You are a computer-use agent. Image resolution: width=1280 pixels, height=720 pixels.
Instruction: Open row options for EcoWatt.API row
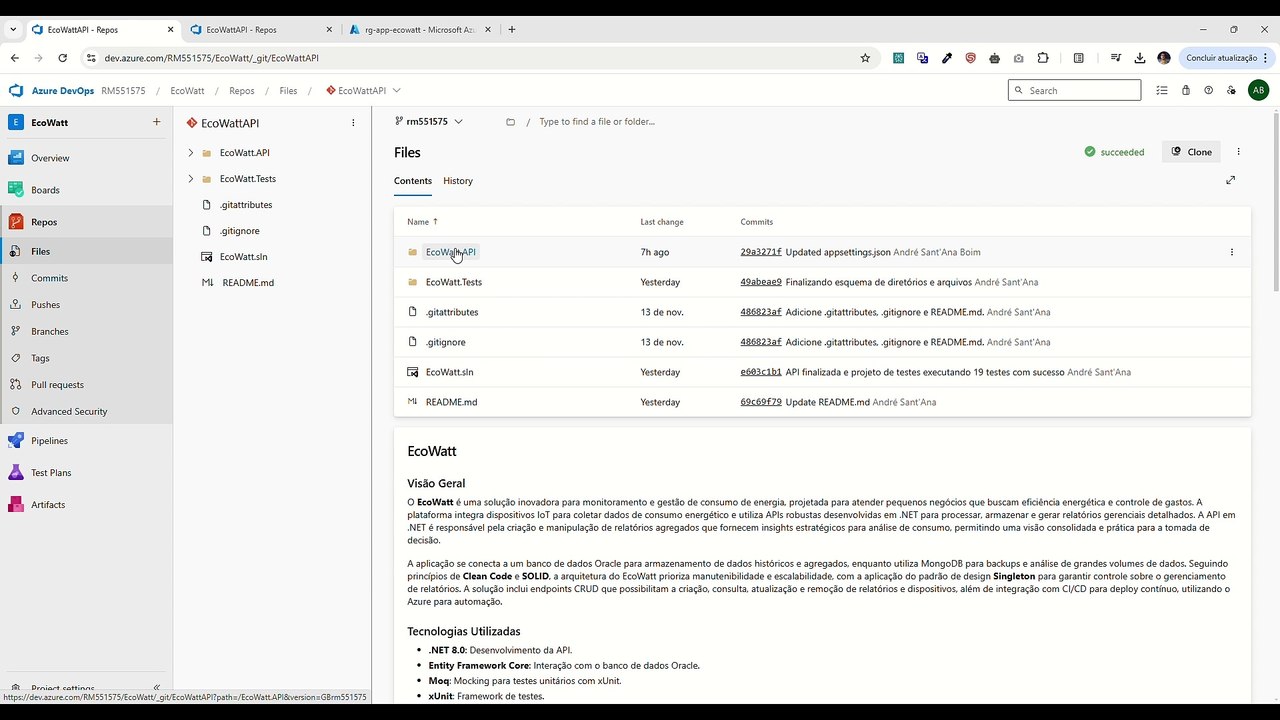pyautogui.click(x=1231, y=252)
